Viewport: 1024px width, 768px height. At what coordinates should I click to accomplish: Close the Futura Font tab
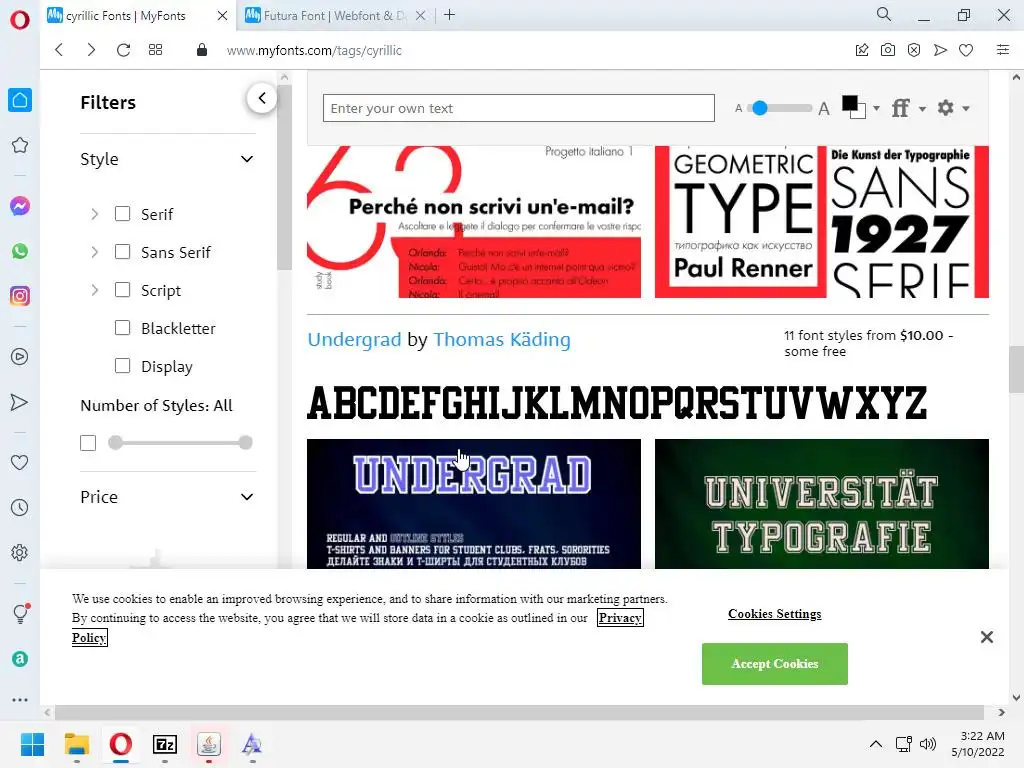click(421, 16)
